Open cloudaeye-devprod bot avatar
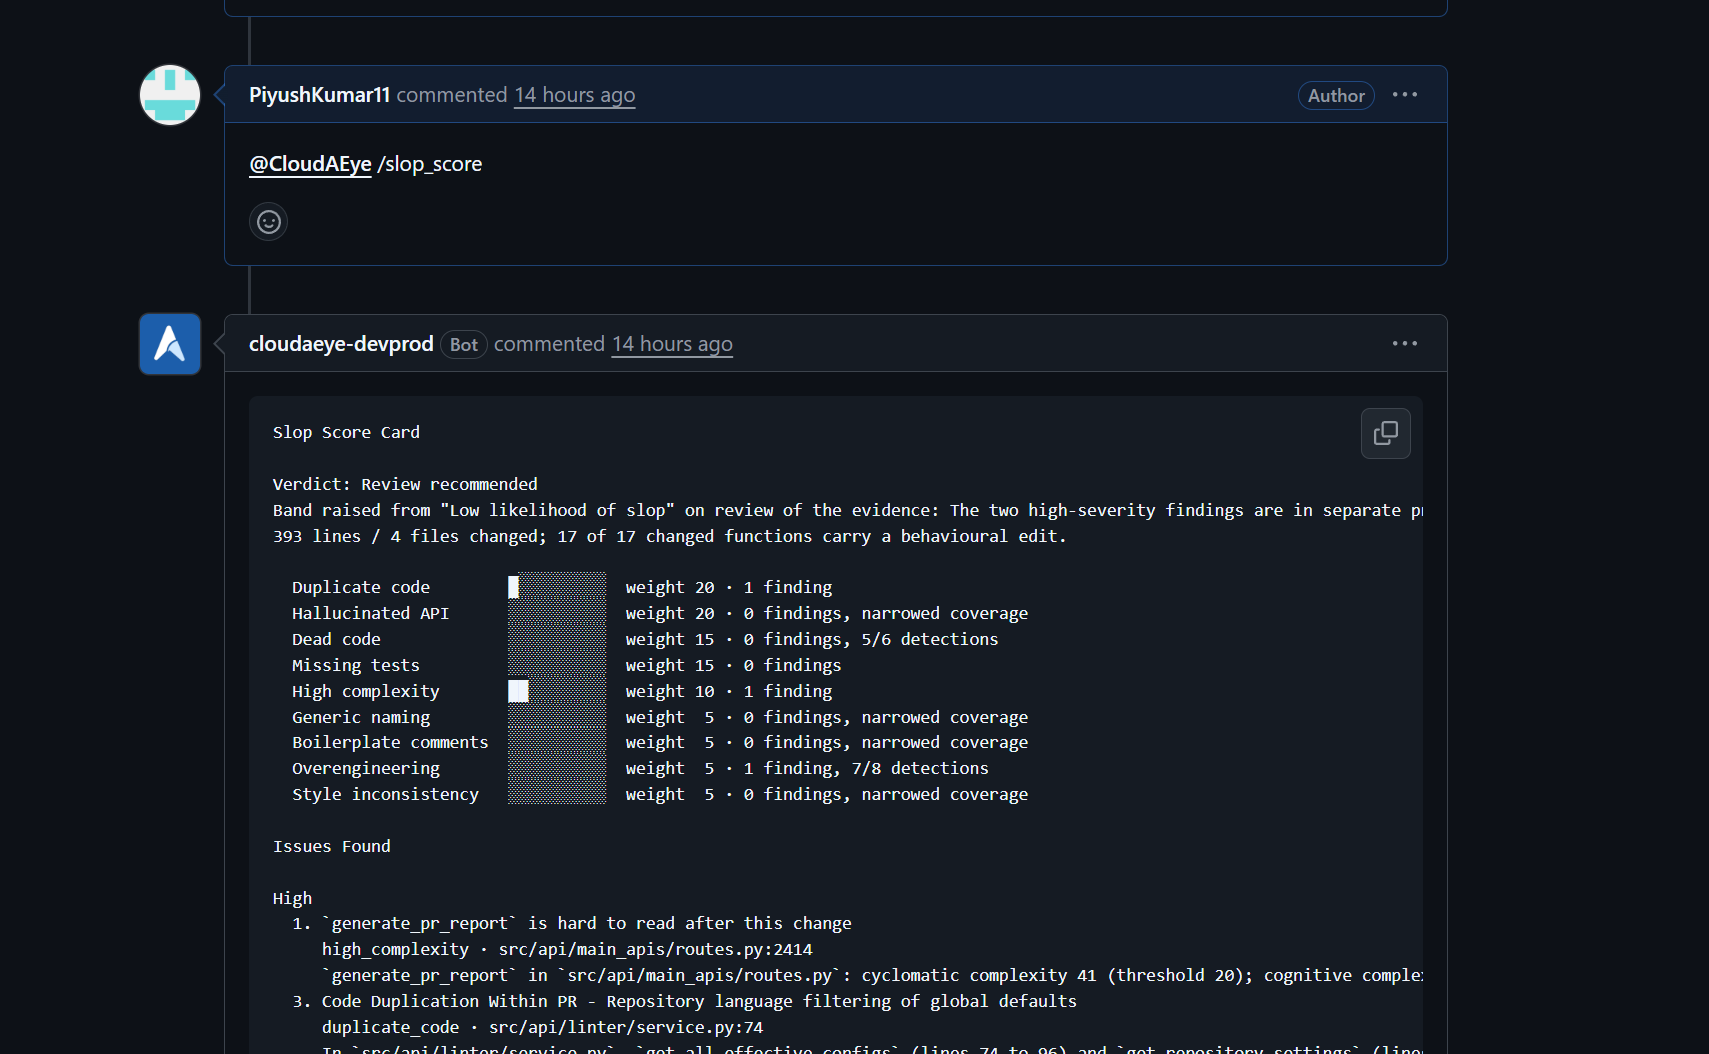This screenshot has width=1709, height=1054. pos(170,344)
